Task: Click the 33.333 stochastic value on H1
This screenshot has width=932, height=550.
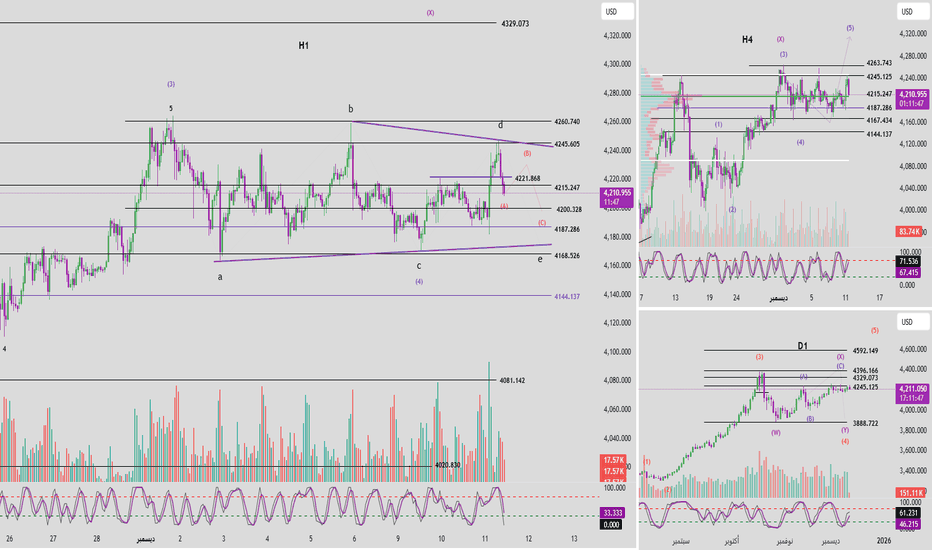Action: pyautogui.click(x=612, y=513)
